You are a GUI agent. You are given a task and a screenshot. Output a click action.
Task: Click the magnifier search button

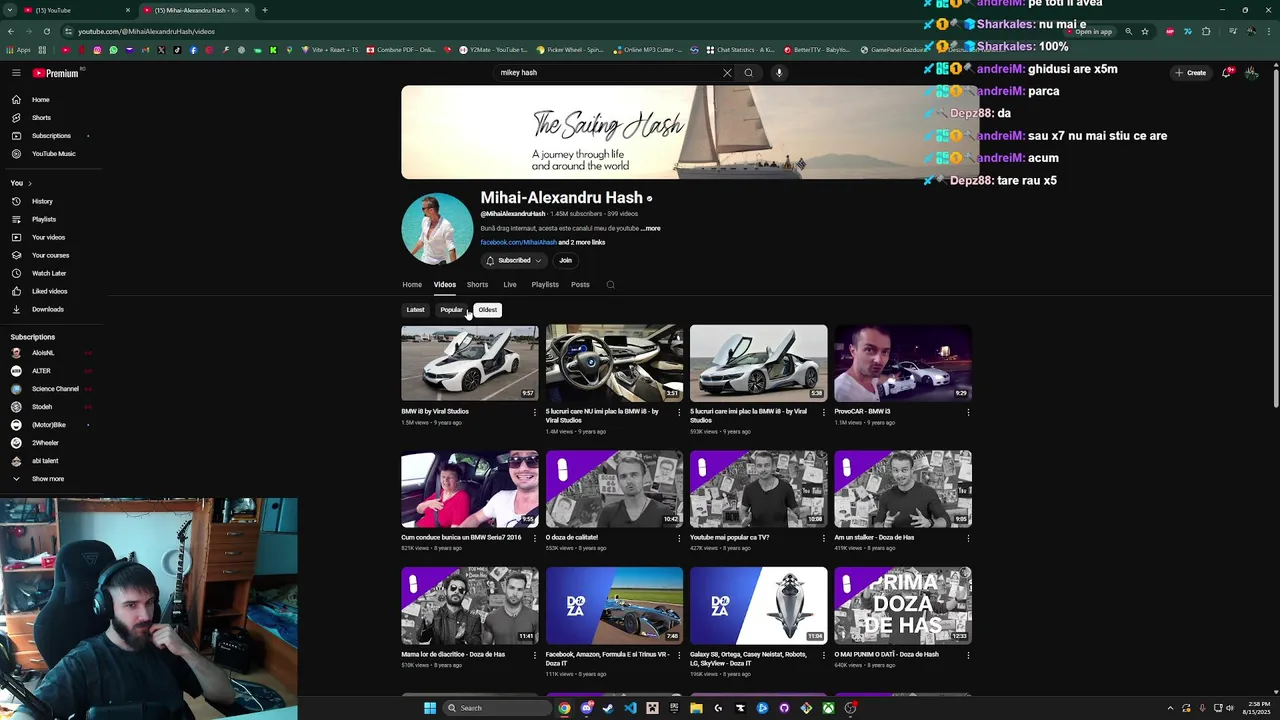[748, 73]
